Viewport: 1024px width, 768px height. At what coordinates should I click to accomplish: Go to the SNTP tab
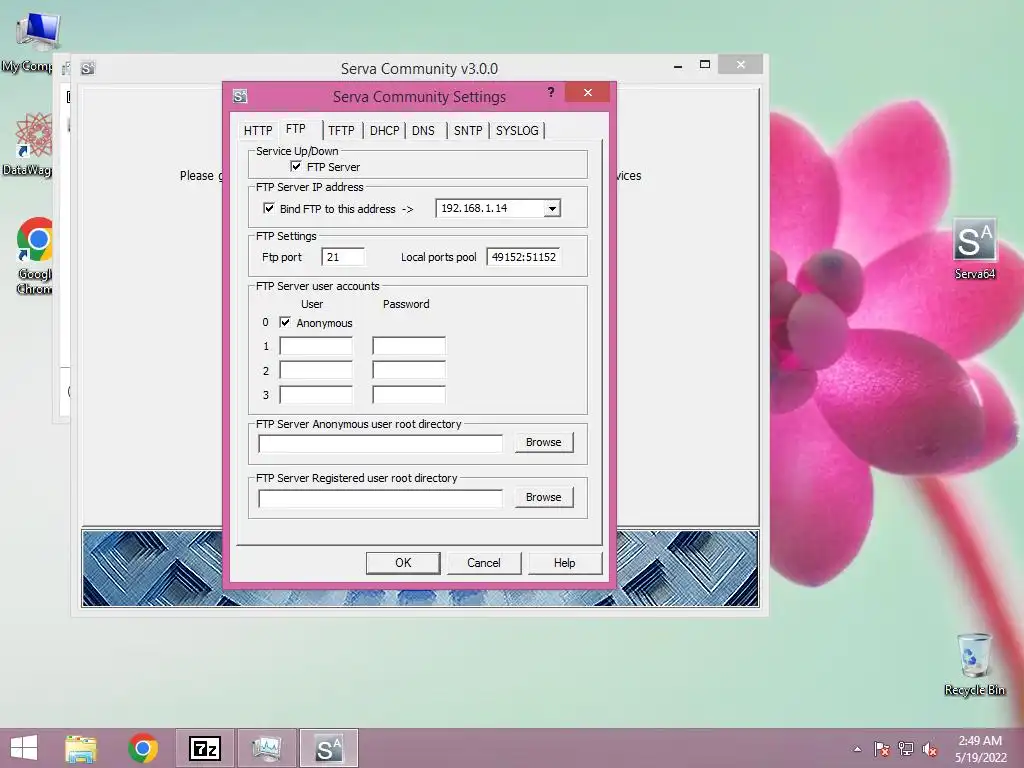click(468, 131)
